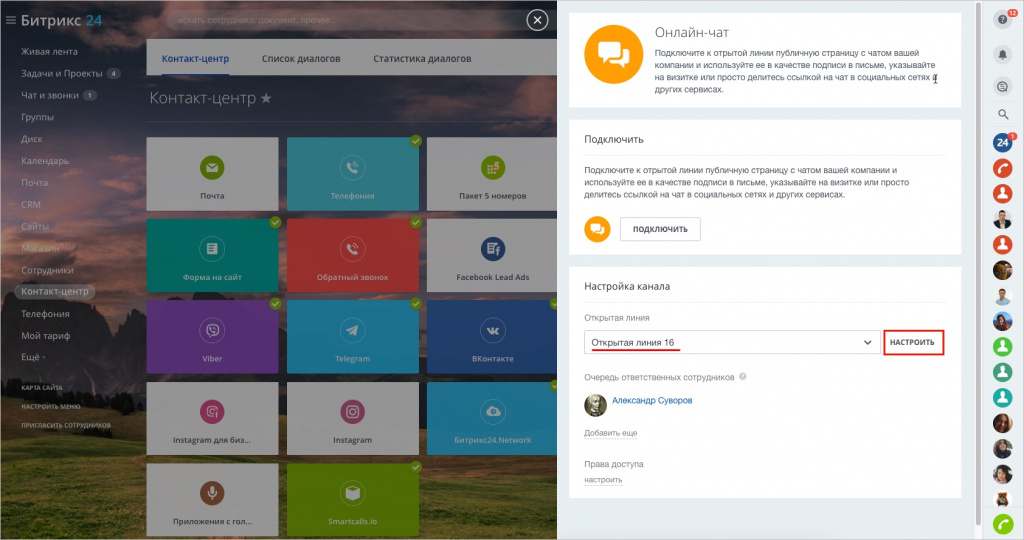Open the Telegram channel tile
The width and height of the screenshot is (1024, 540).
pos(353,337)
